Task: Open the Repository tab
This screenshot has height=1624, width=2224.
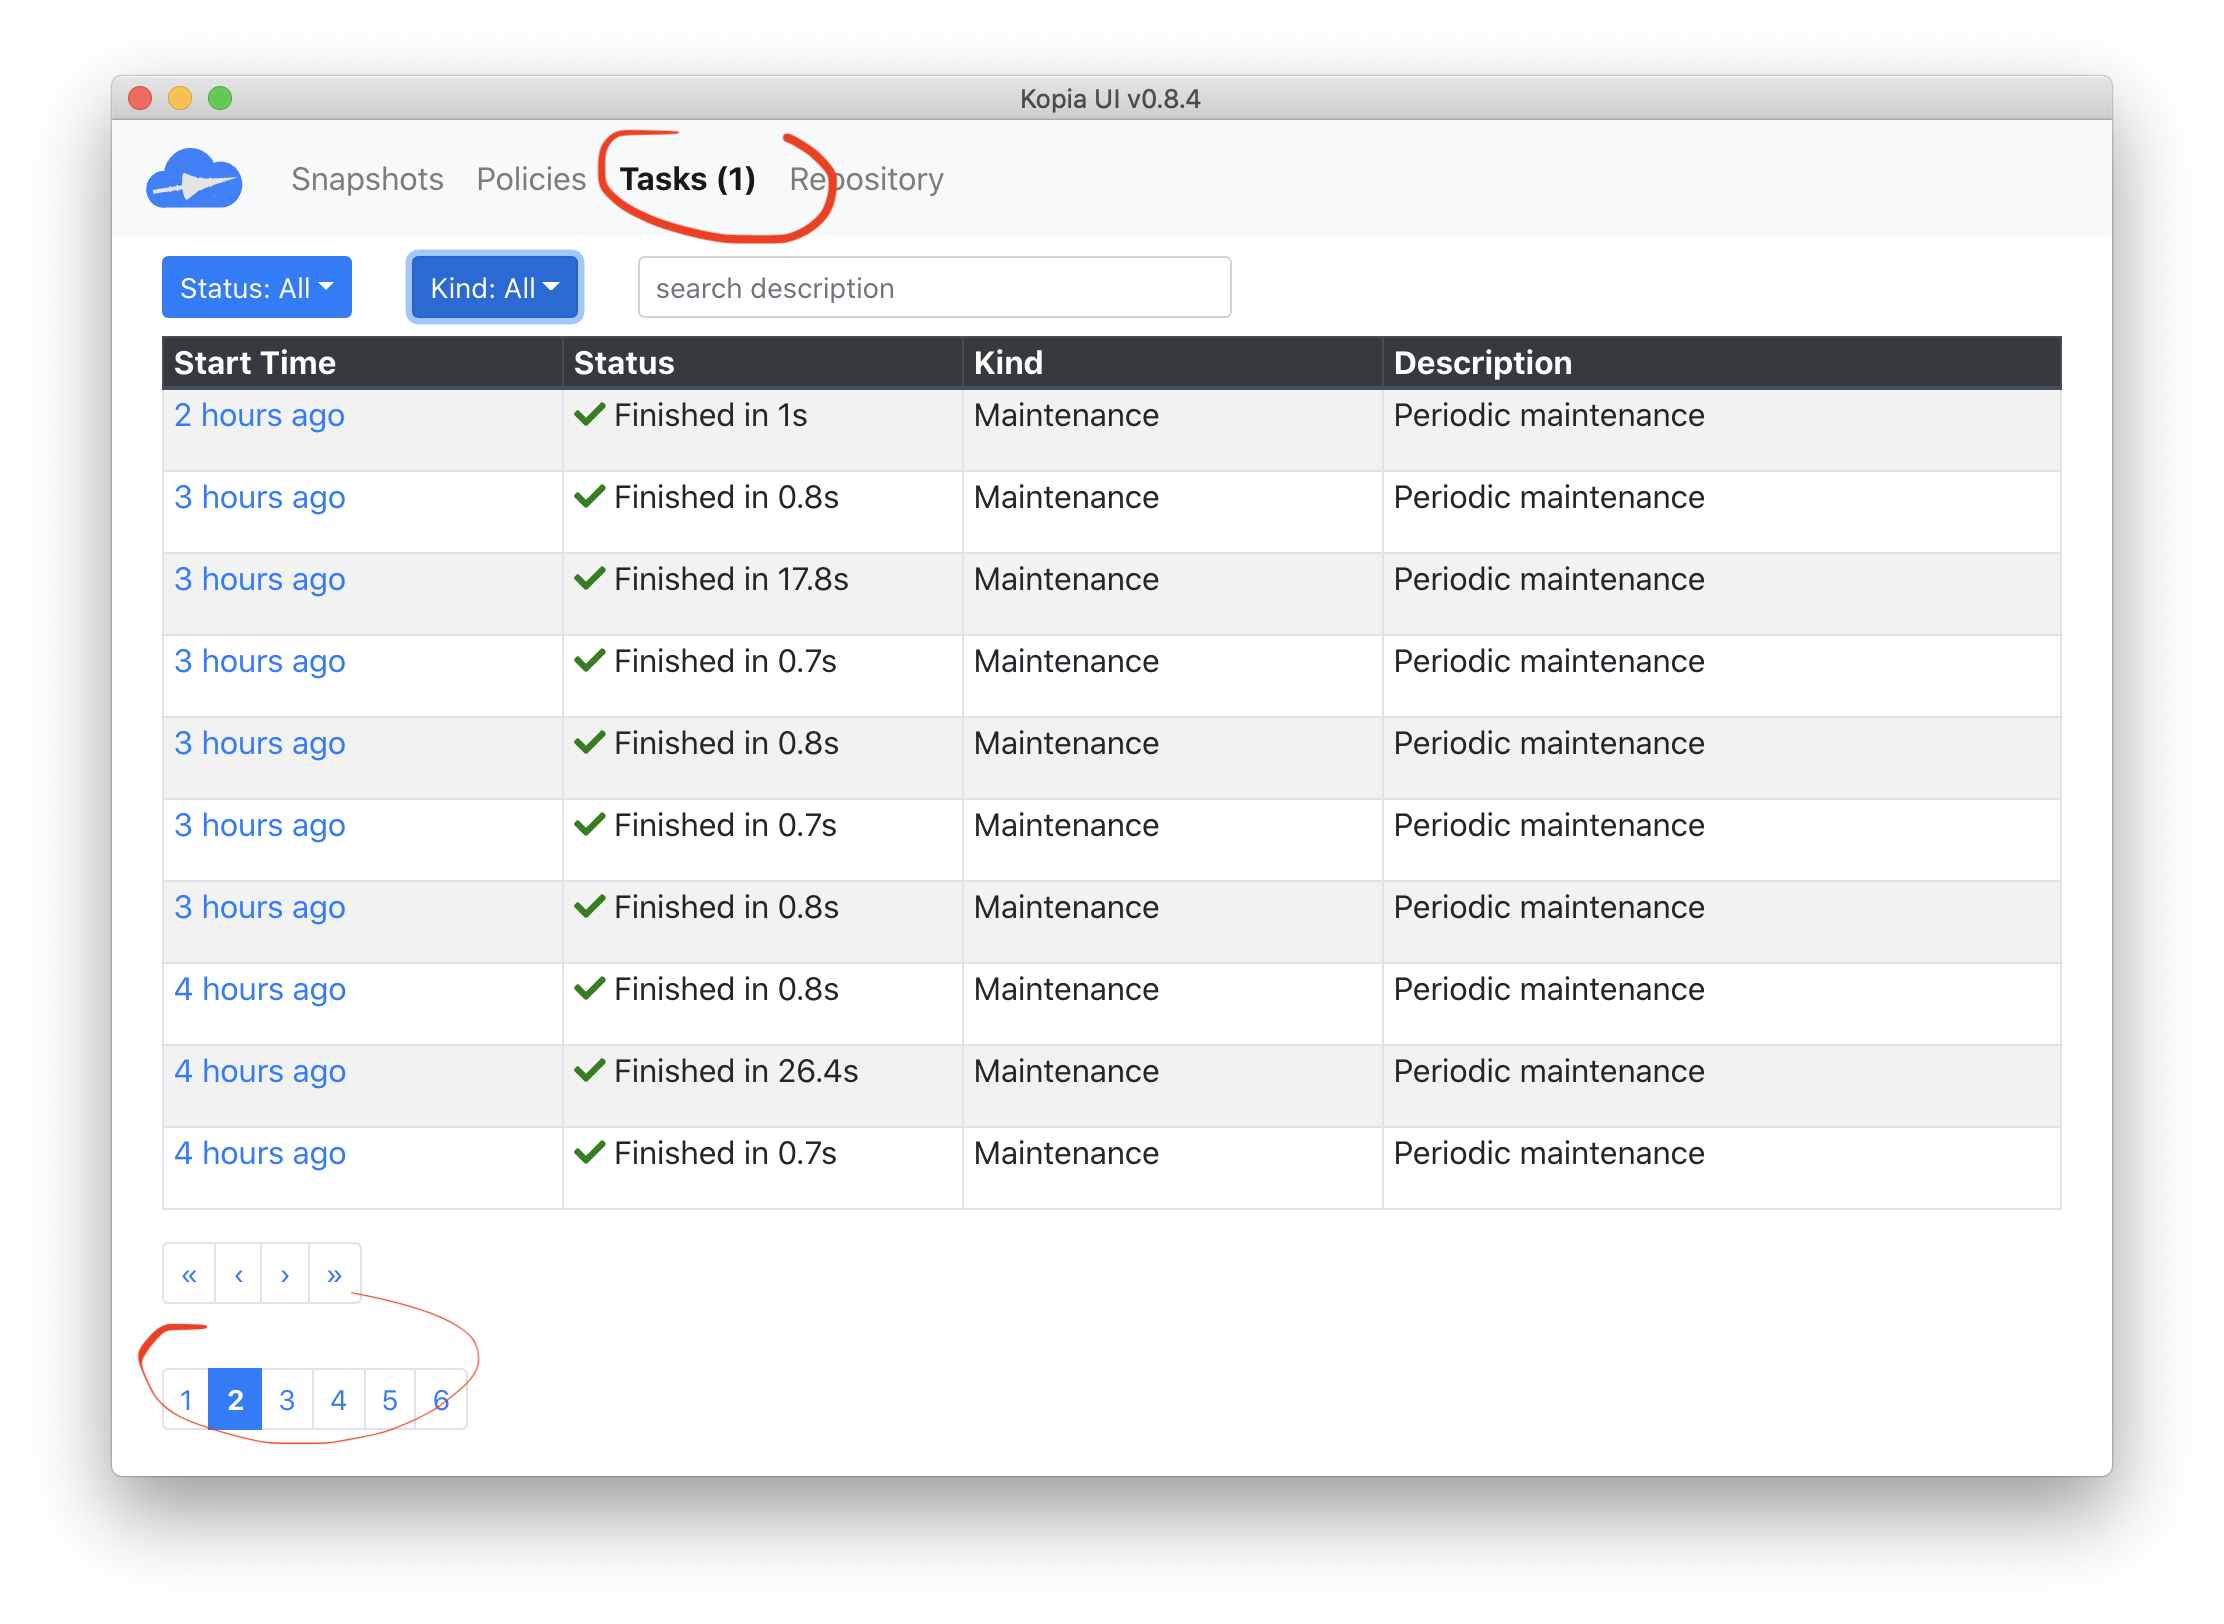Action: [866, 179]
